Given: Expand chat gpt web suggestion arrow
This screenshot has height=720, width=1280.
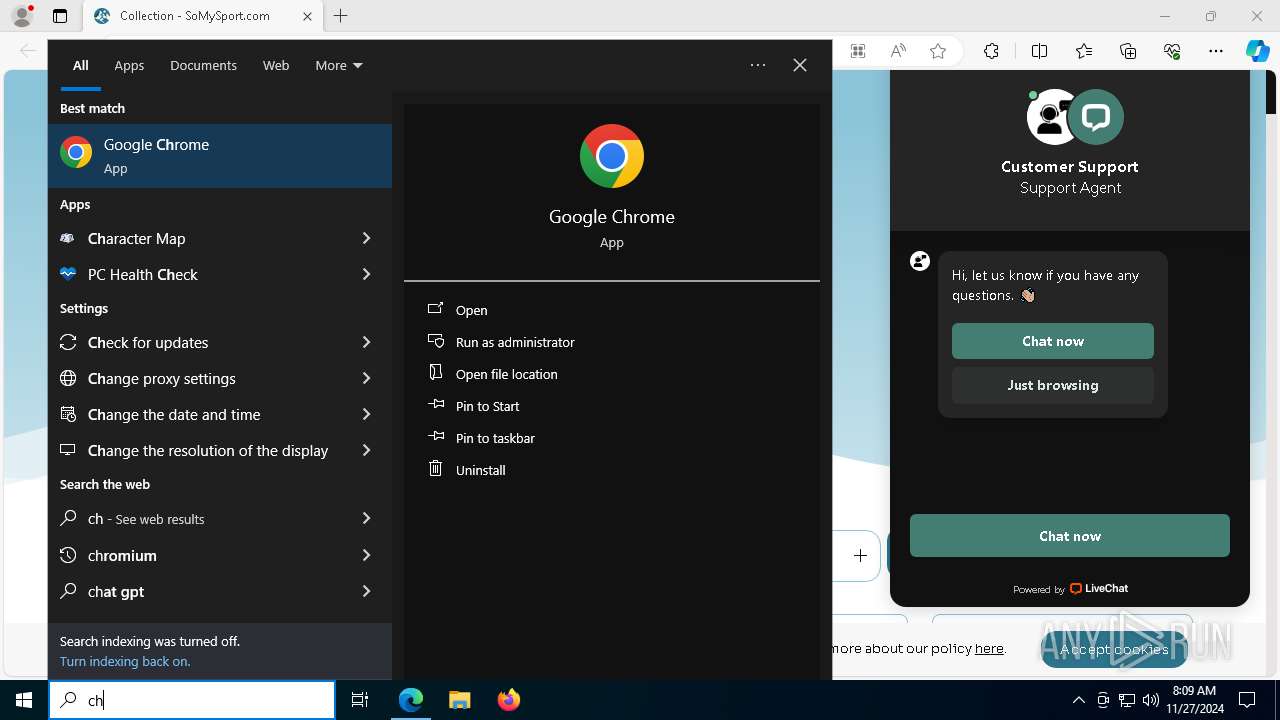Looking at the screenshot, I should coord(366,591).
